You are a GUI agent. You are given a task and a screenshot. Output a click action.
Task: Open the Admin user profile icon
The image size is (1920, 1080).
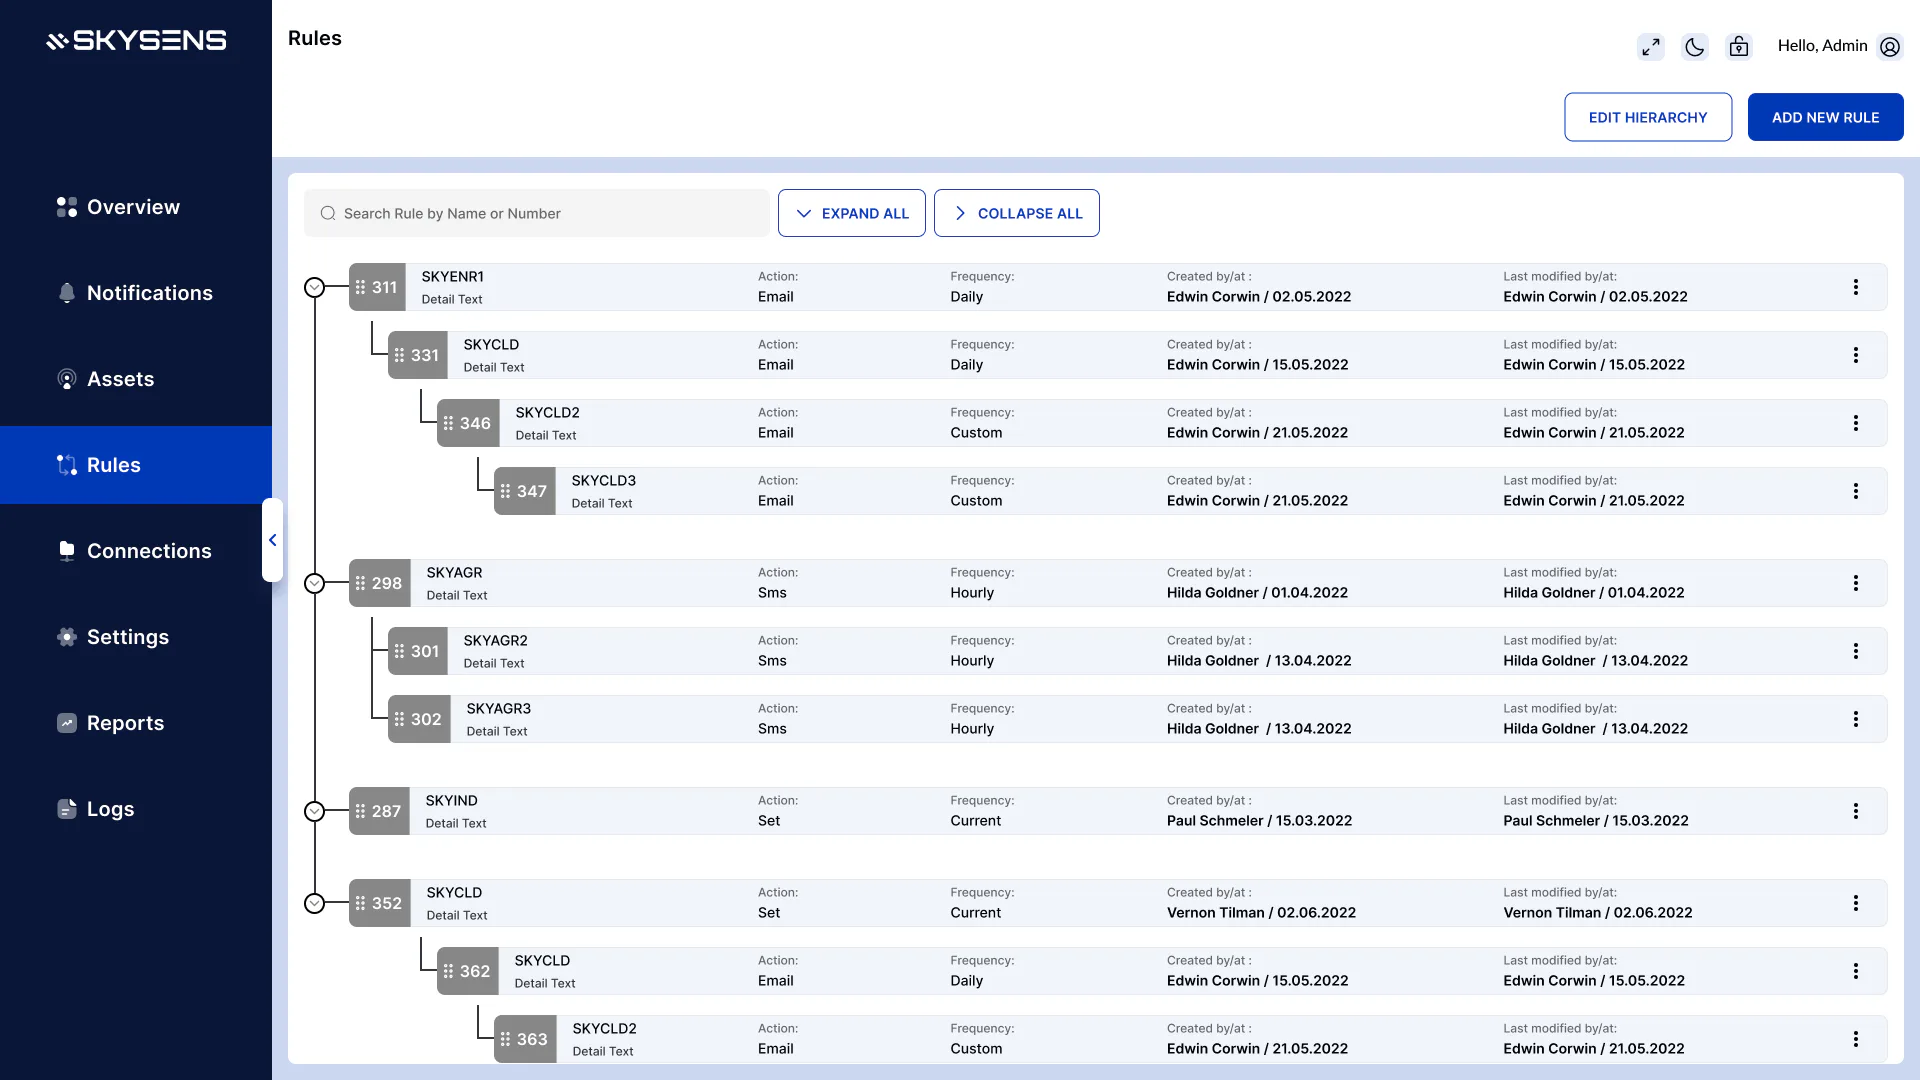[1889, 47]
